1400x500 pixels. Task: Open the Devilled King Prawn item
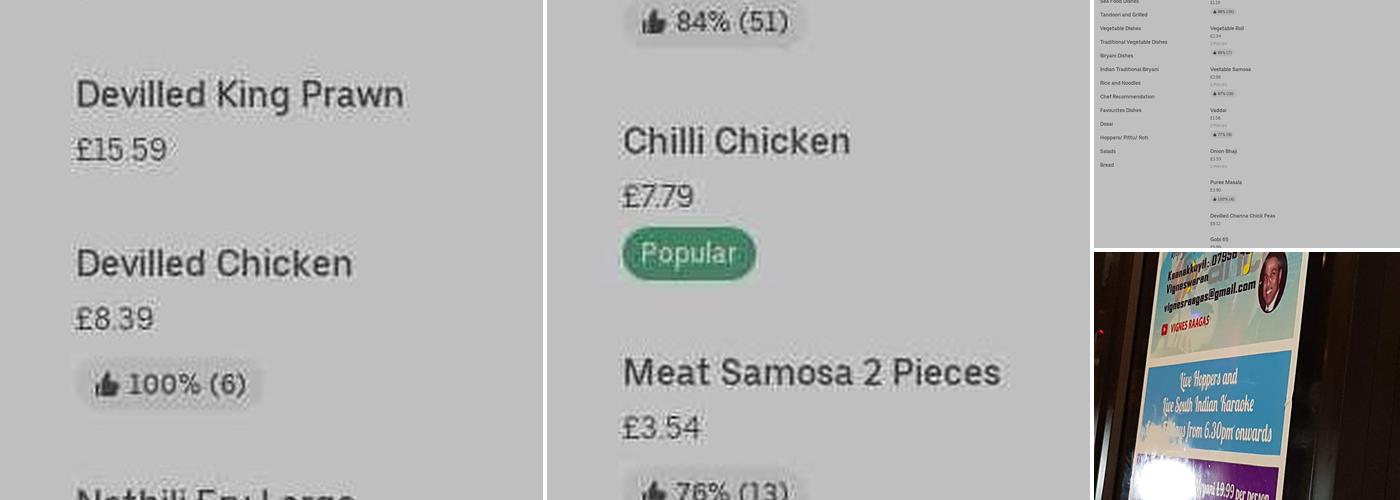pos(240,95)
